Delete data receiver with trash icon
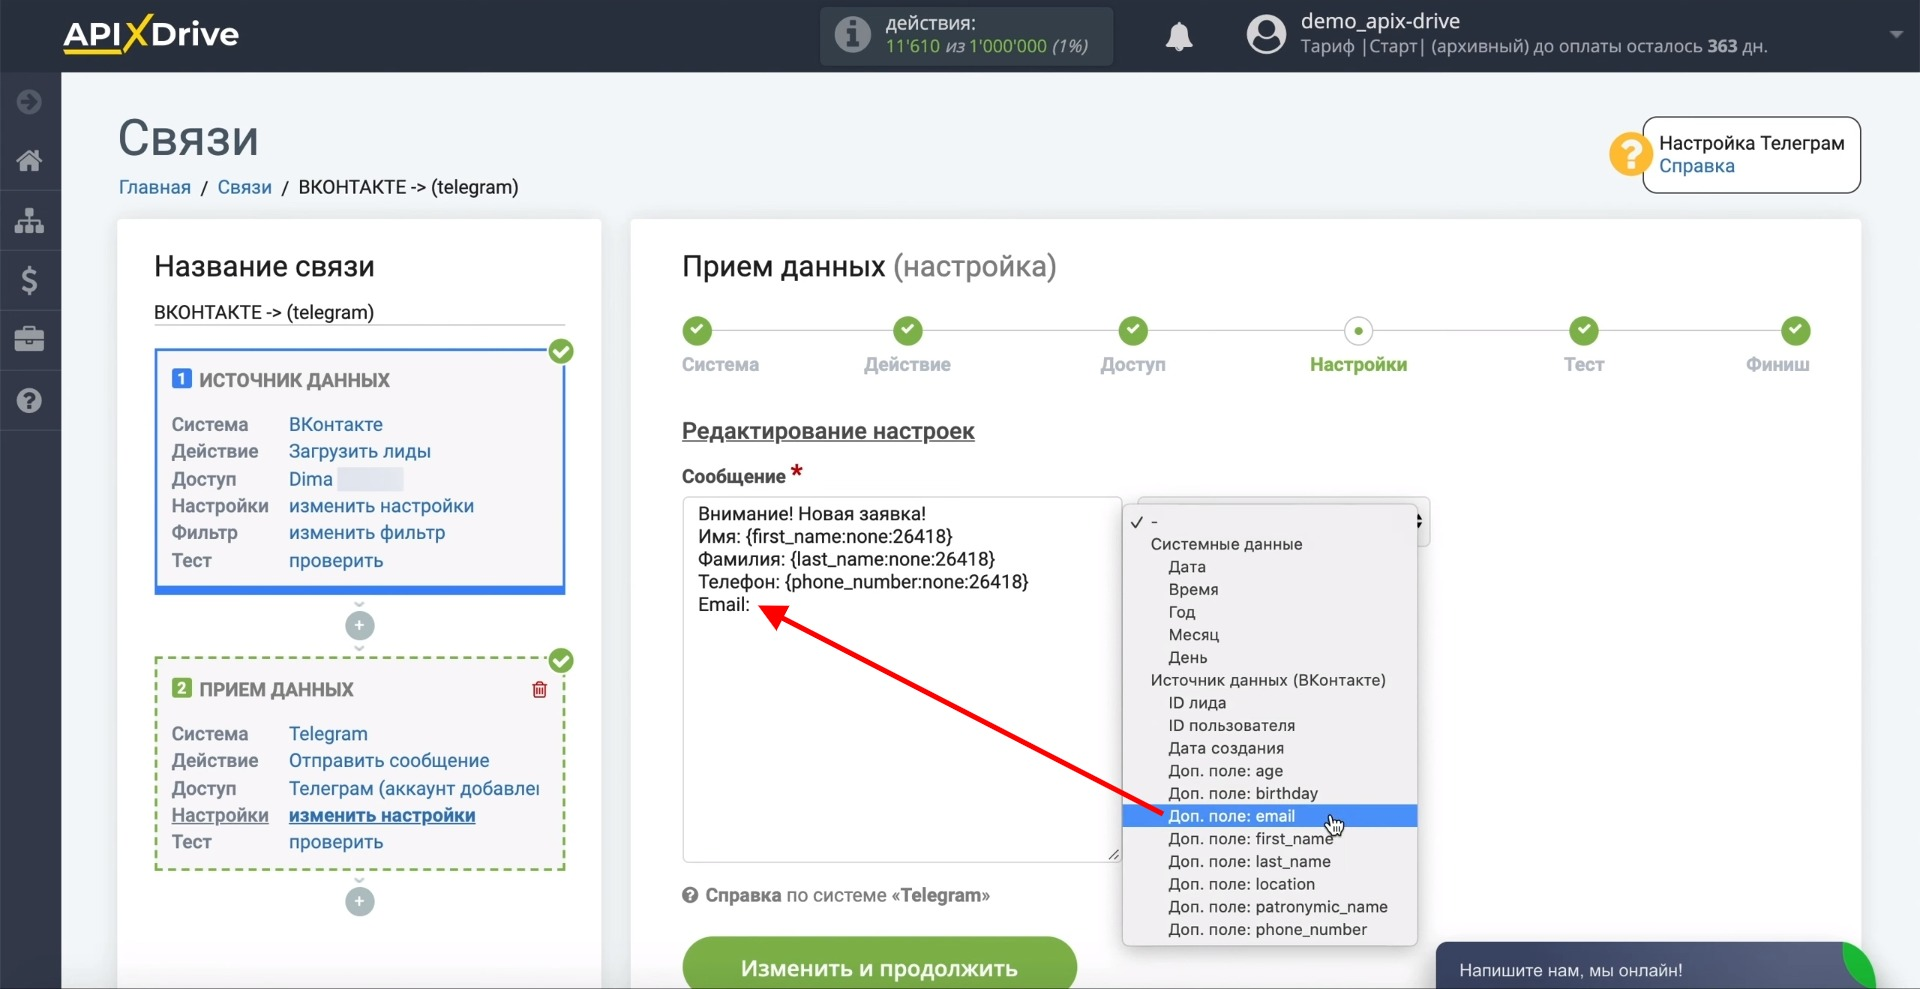 click(x=539, y=689)
